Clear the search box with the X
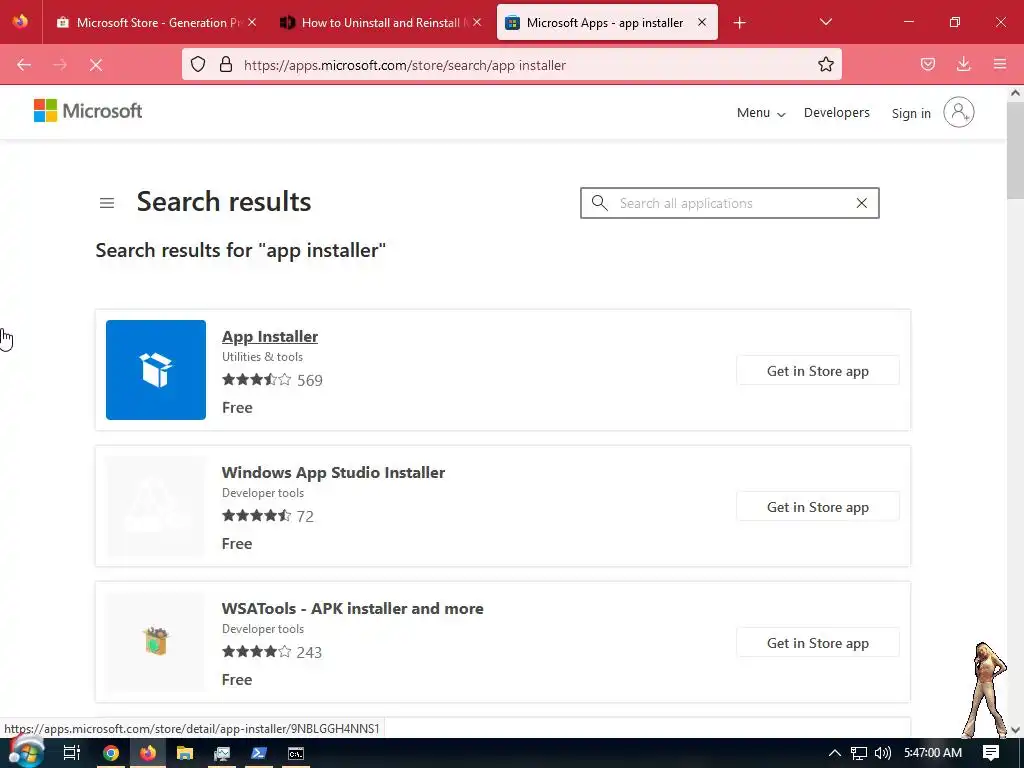The height and width of the screenshot is (768, 1024). pyautogui.click(x=861, y=203)
